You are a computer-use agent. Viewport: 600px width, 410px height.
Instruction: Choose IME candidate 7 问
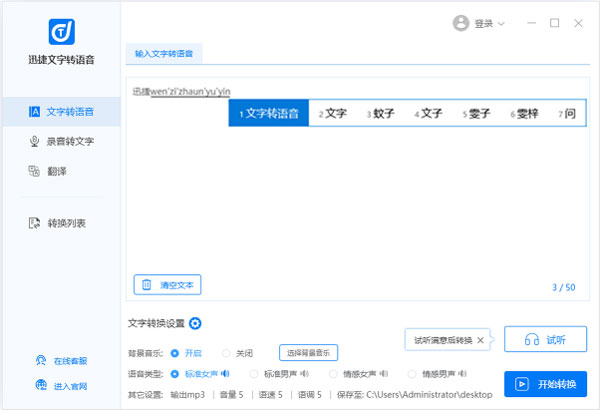(567, 113)
